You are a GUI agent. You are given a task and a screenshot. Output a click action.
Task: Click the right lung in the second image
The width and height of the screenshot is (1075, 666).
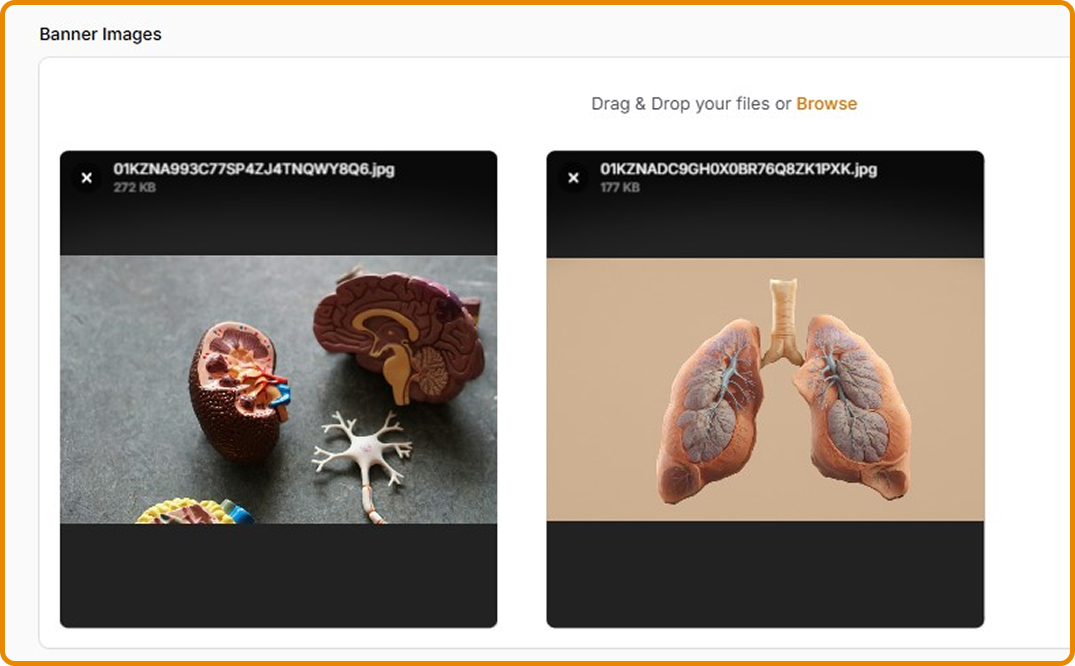pos(854,405)
